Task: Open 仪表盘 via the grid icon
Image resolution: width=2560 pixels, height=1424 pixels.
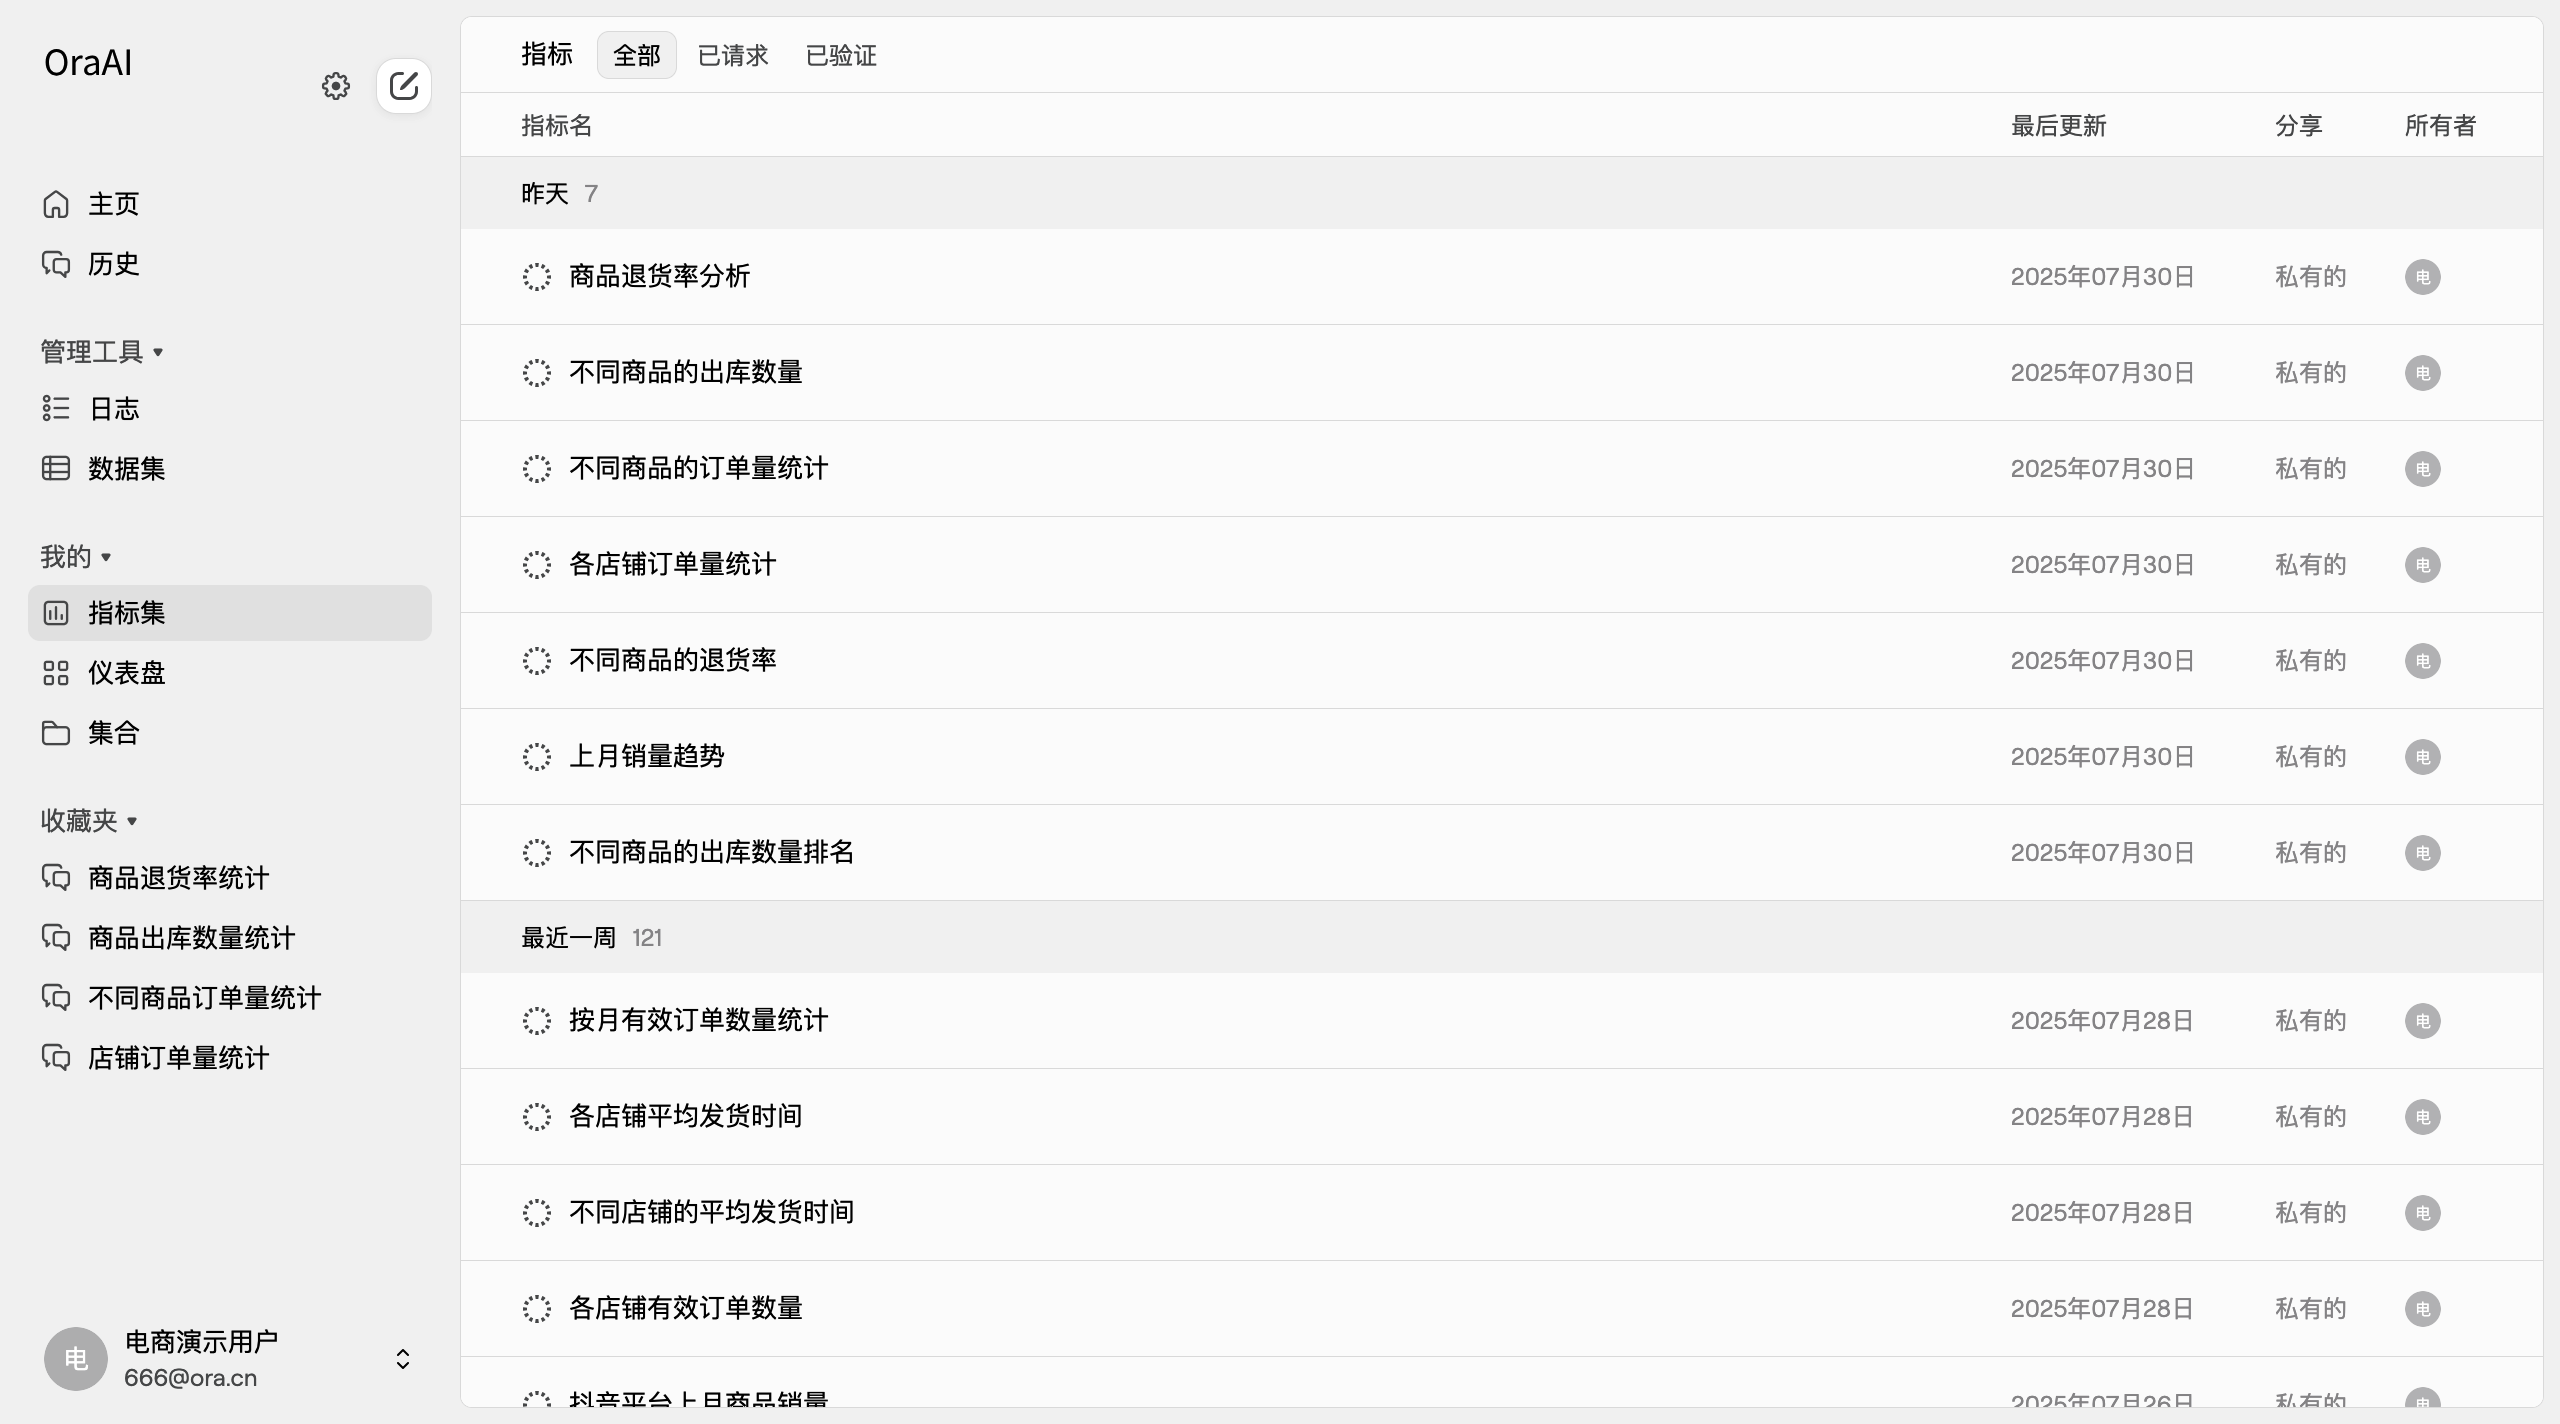Action: coord(56,673)
